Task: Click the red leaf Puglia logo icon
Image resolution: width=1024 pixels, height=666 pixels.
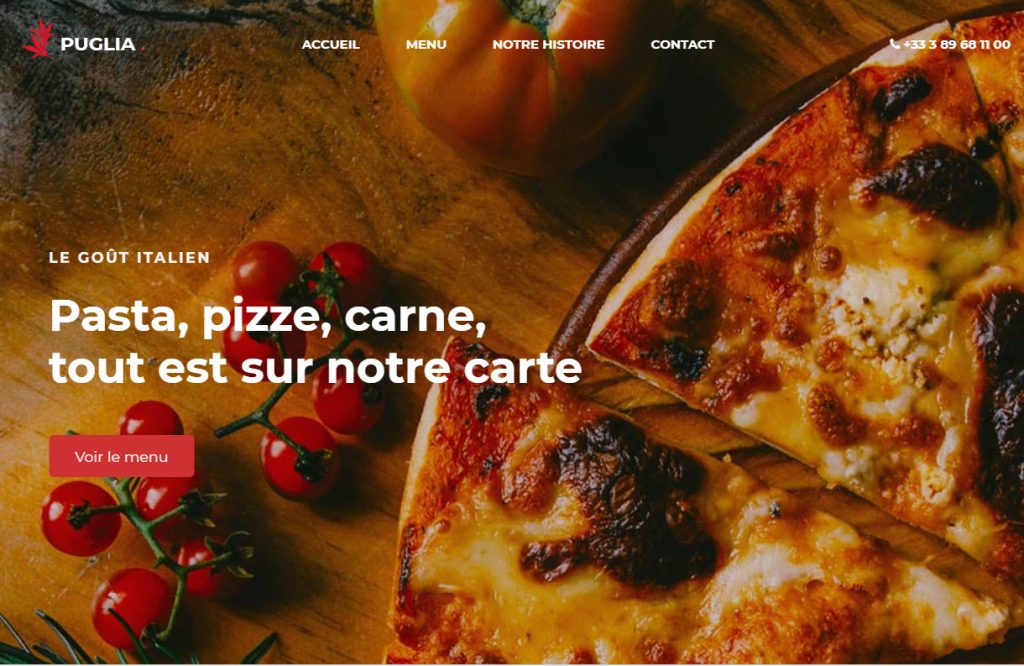Action: point(39,39)
